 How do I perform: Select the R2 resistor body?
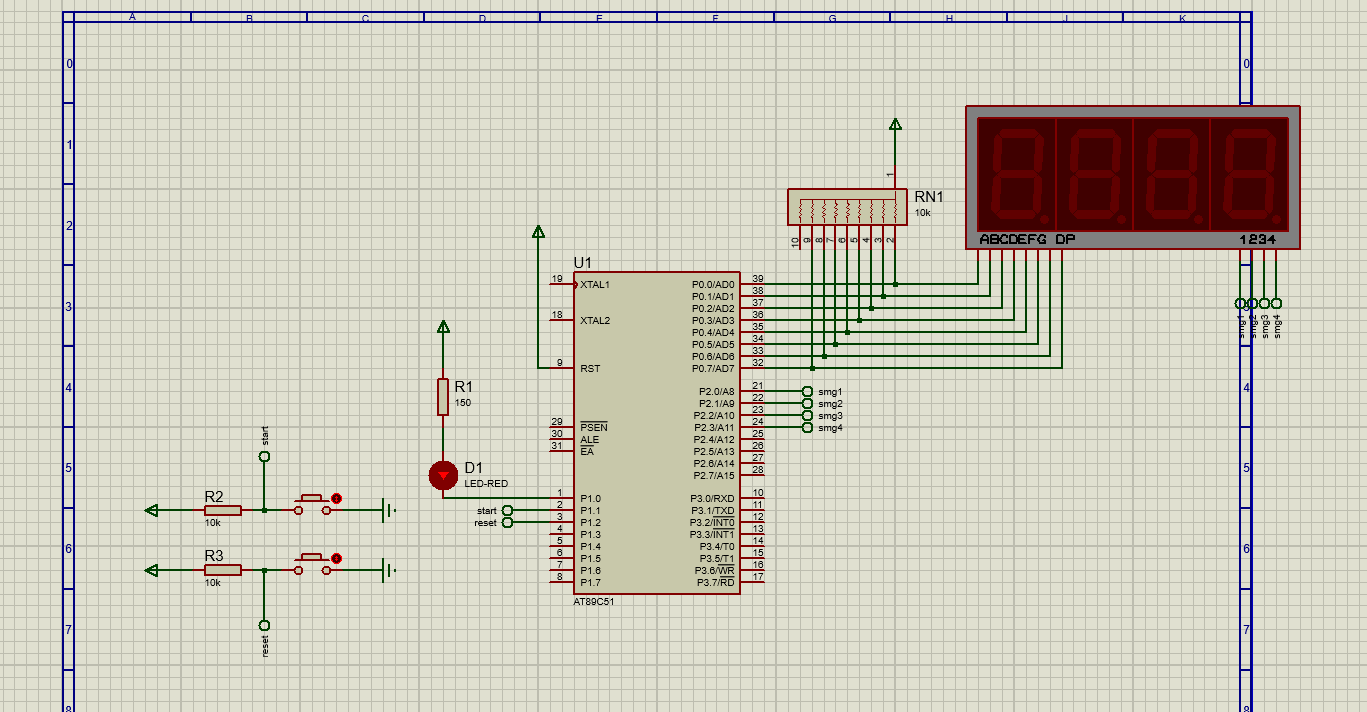(223, 510)
